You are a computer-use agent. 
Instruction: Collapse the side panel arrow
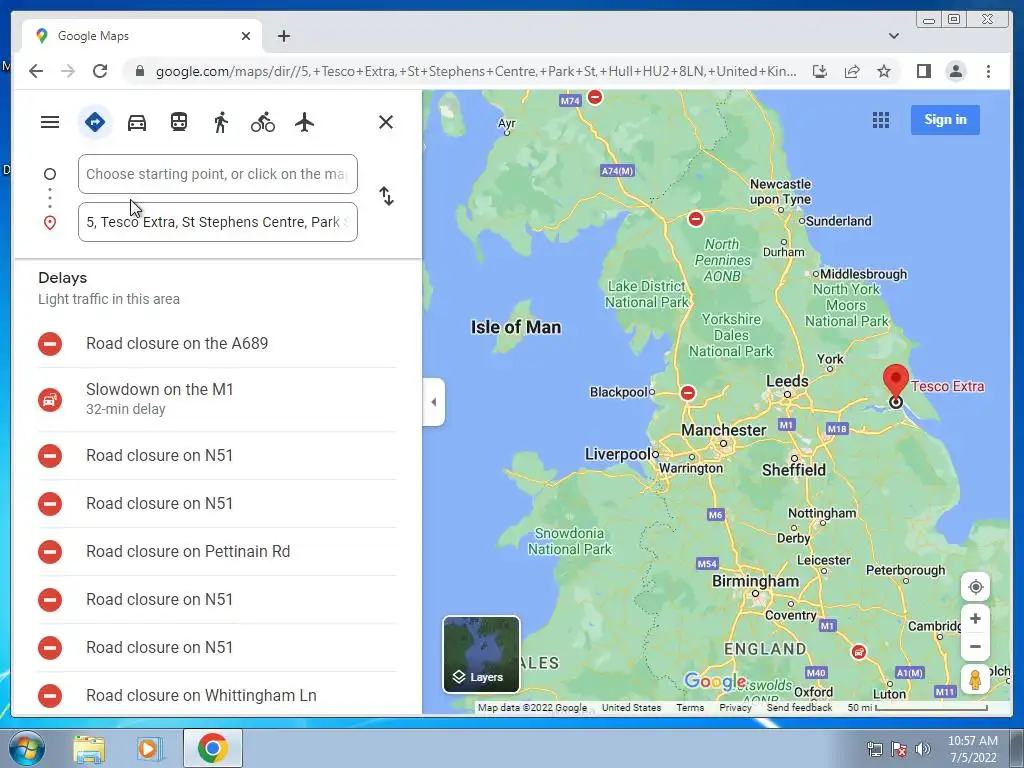434,402
